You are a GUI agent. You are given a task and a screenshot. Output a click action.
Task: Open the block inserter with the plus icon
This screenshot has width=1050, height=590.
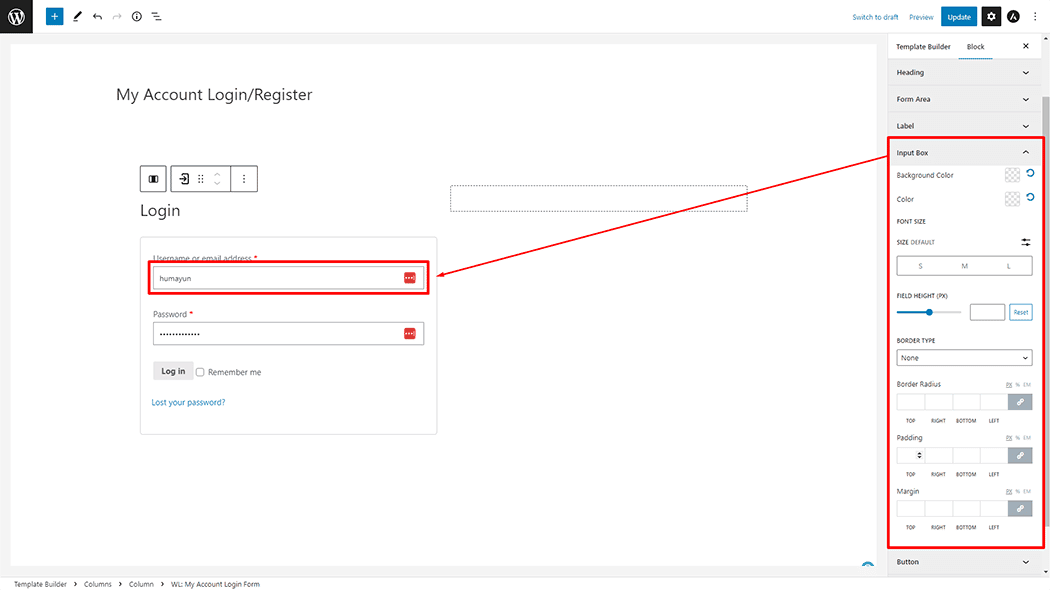[x=54, y=16]
